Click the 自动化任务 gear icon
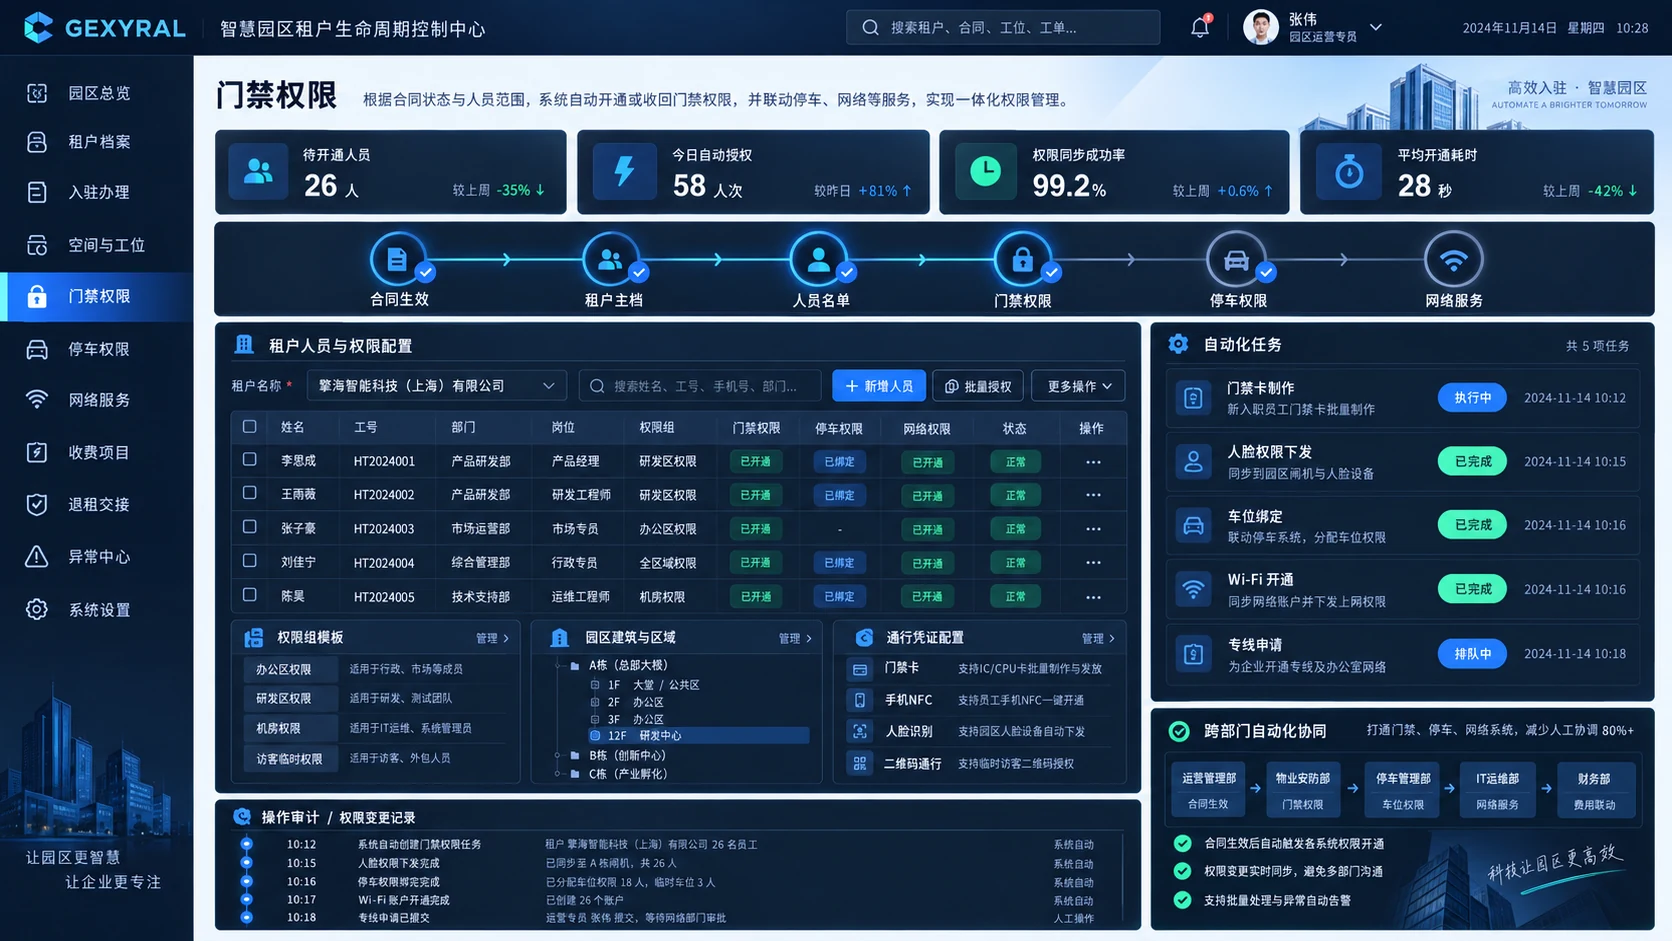 click(x=1179, y=344)
